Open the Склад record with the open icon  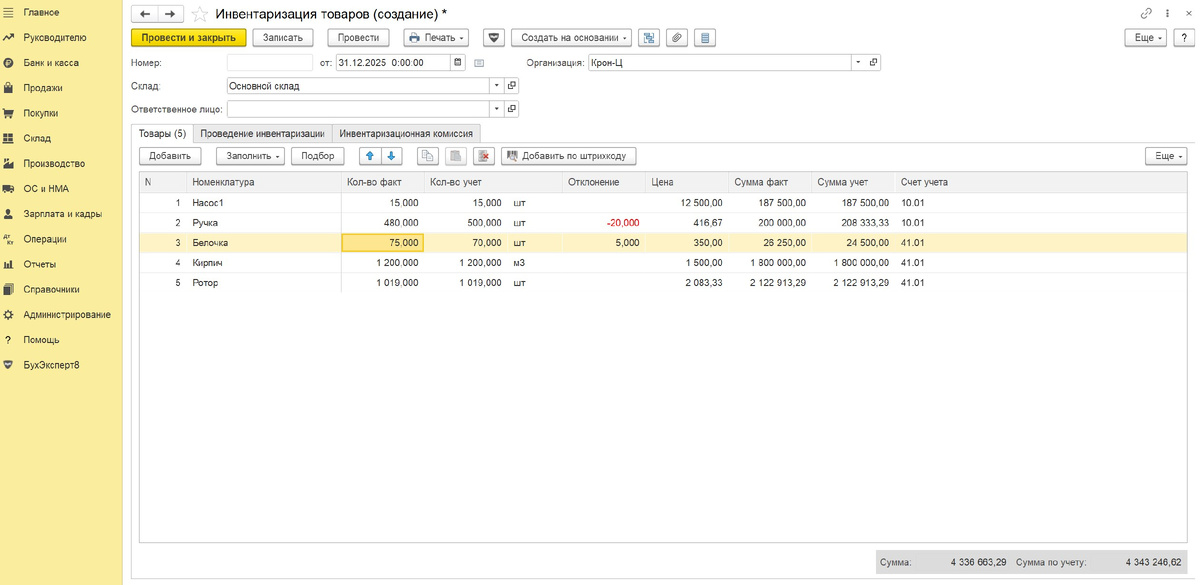coord(512,86)
